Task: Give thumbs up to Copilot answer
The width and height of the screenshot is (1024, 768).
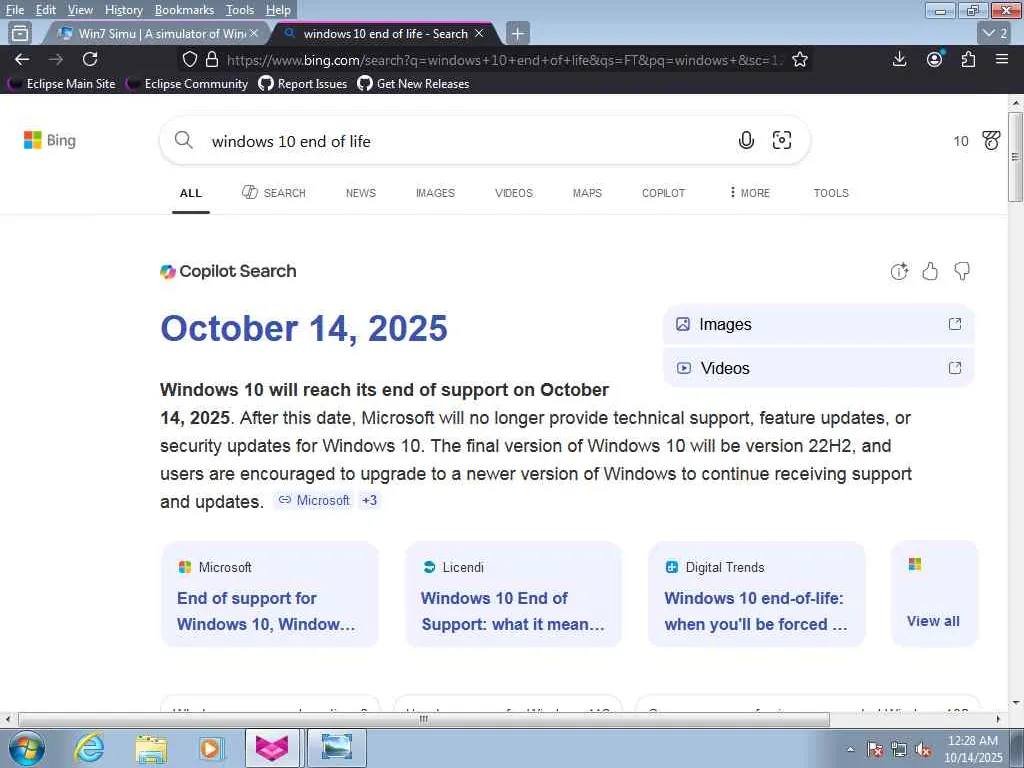Action: (x=930, y=271)
